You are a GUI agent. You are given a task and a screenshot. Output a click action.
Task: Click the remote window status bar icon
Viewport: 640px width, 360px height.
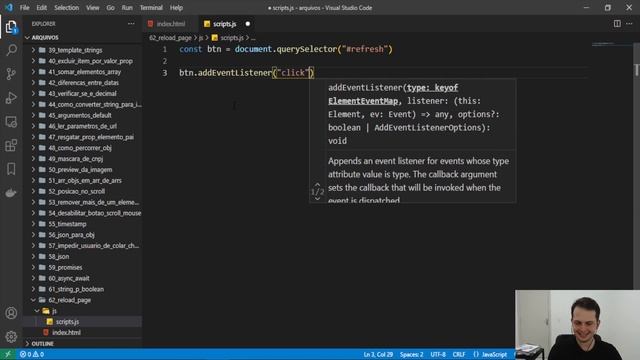click(7, 354)
